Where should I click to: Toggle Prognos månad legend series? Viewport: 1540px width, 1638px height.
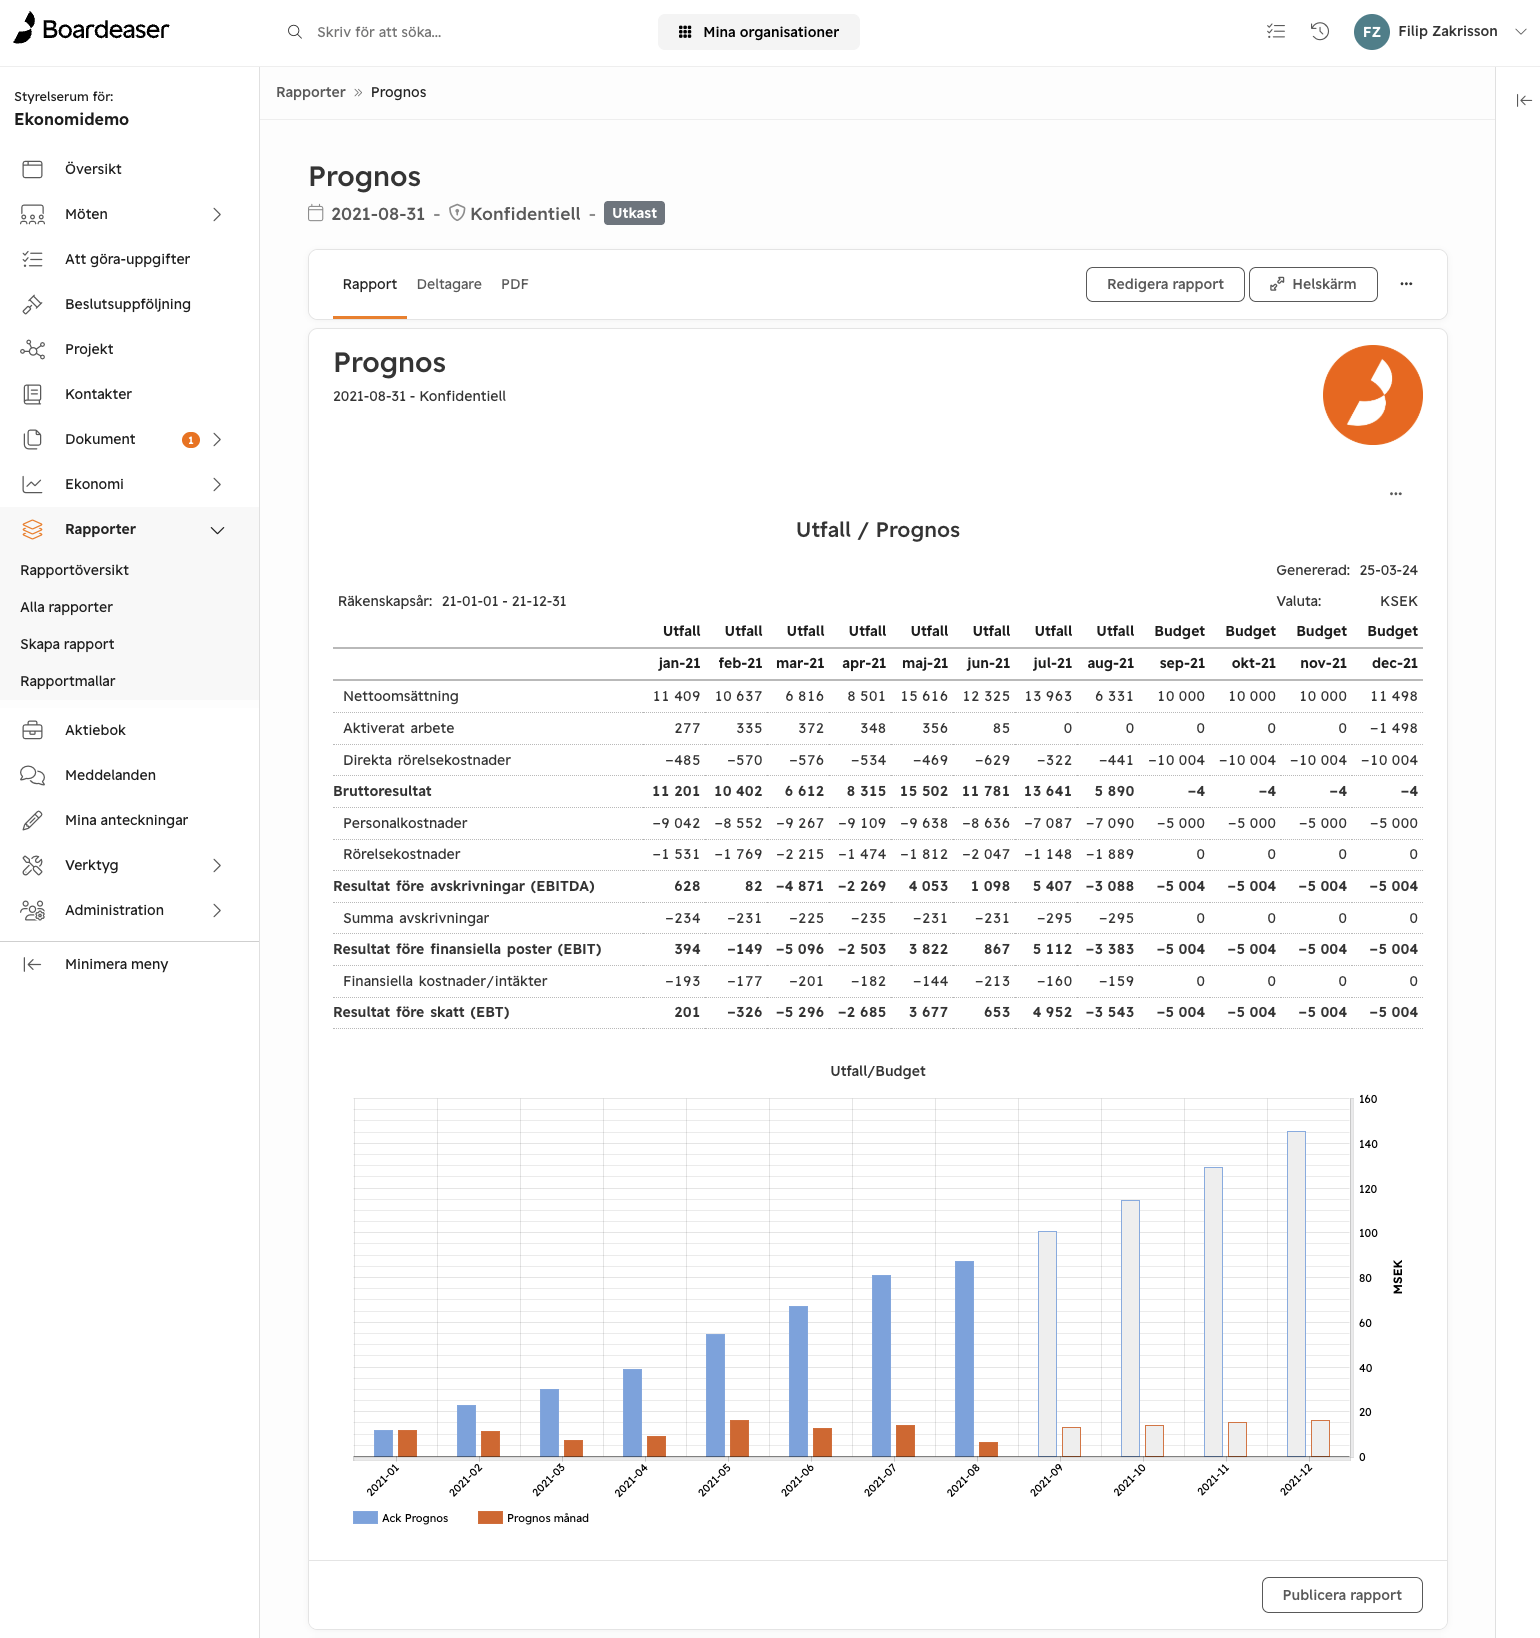[534, 1518]
